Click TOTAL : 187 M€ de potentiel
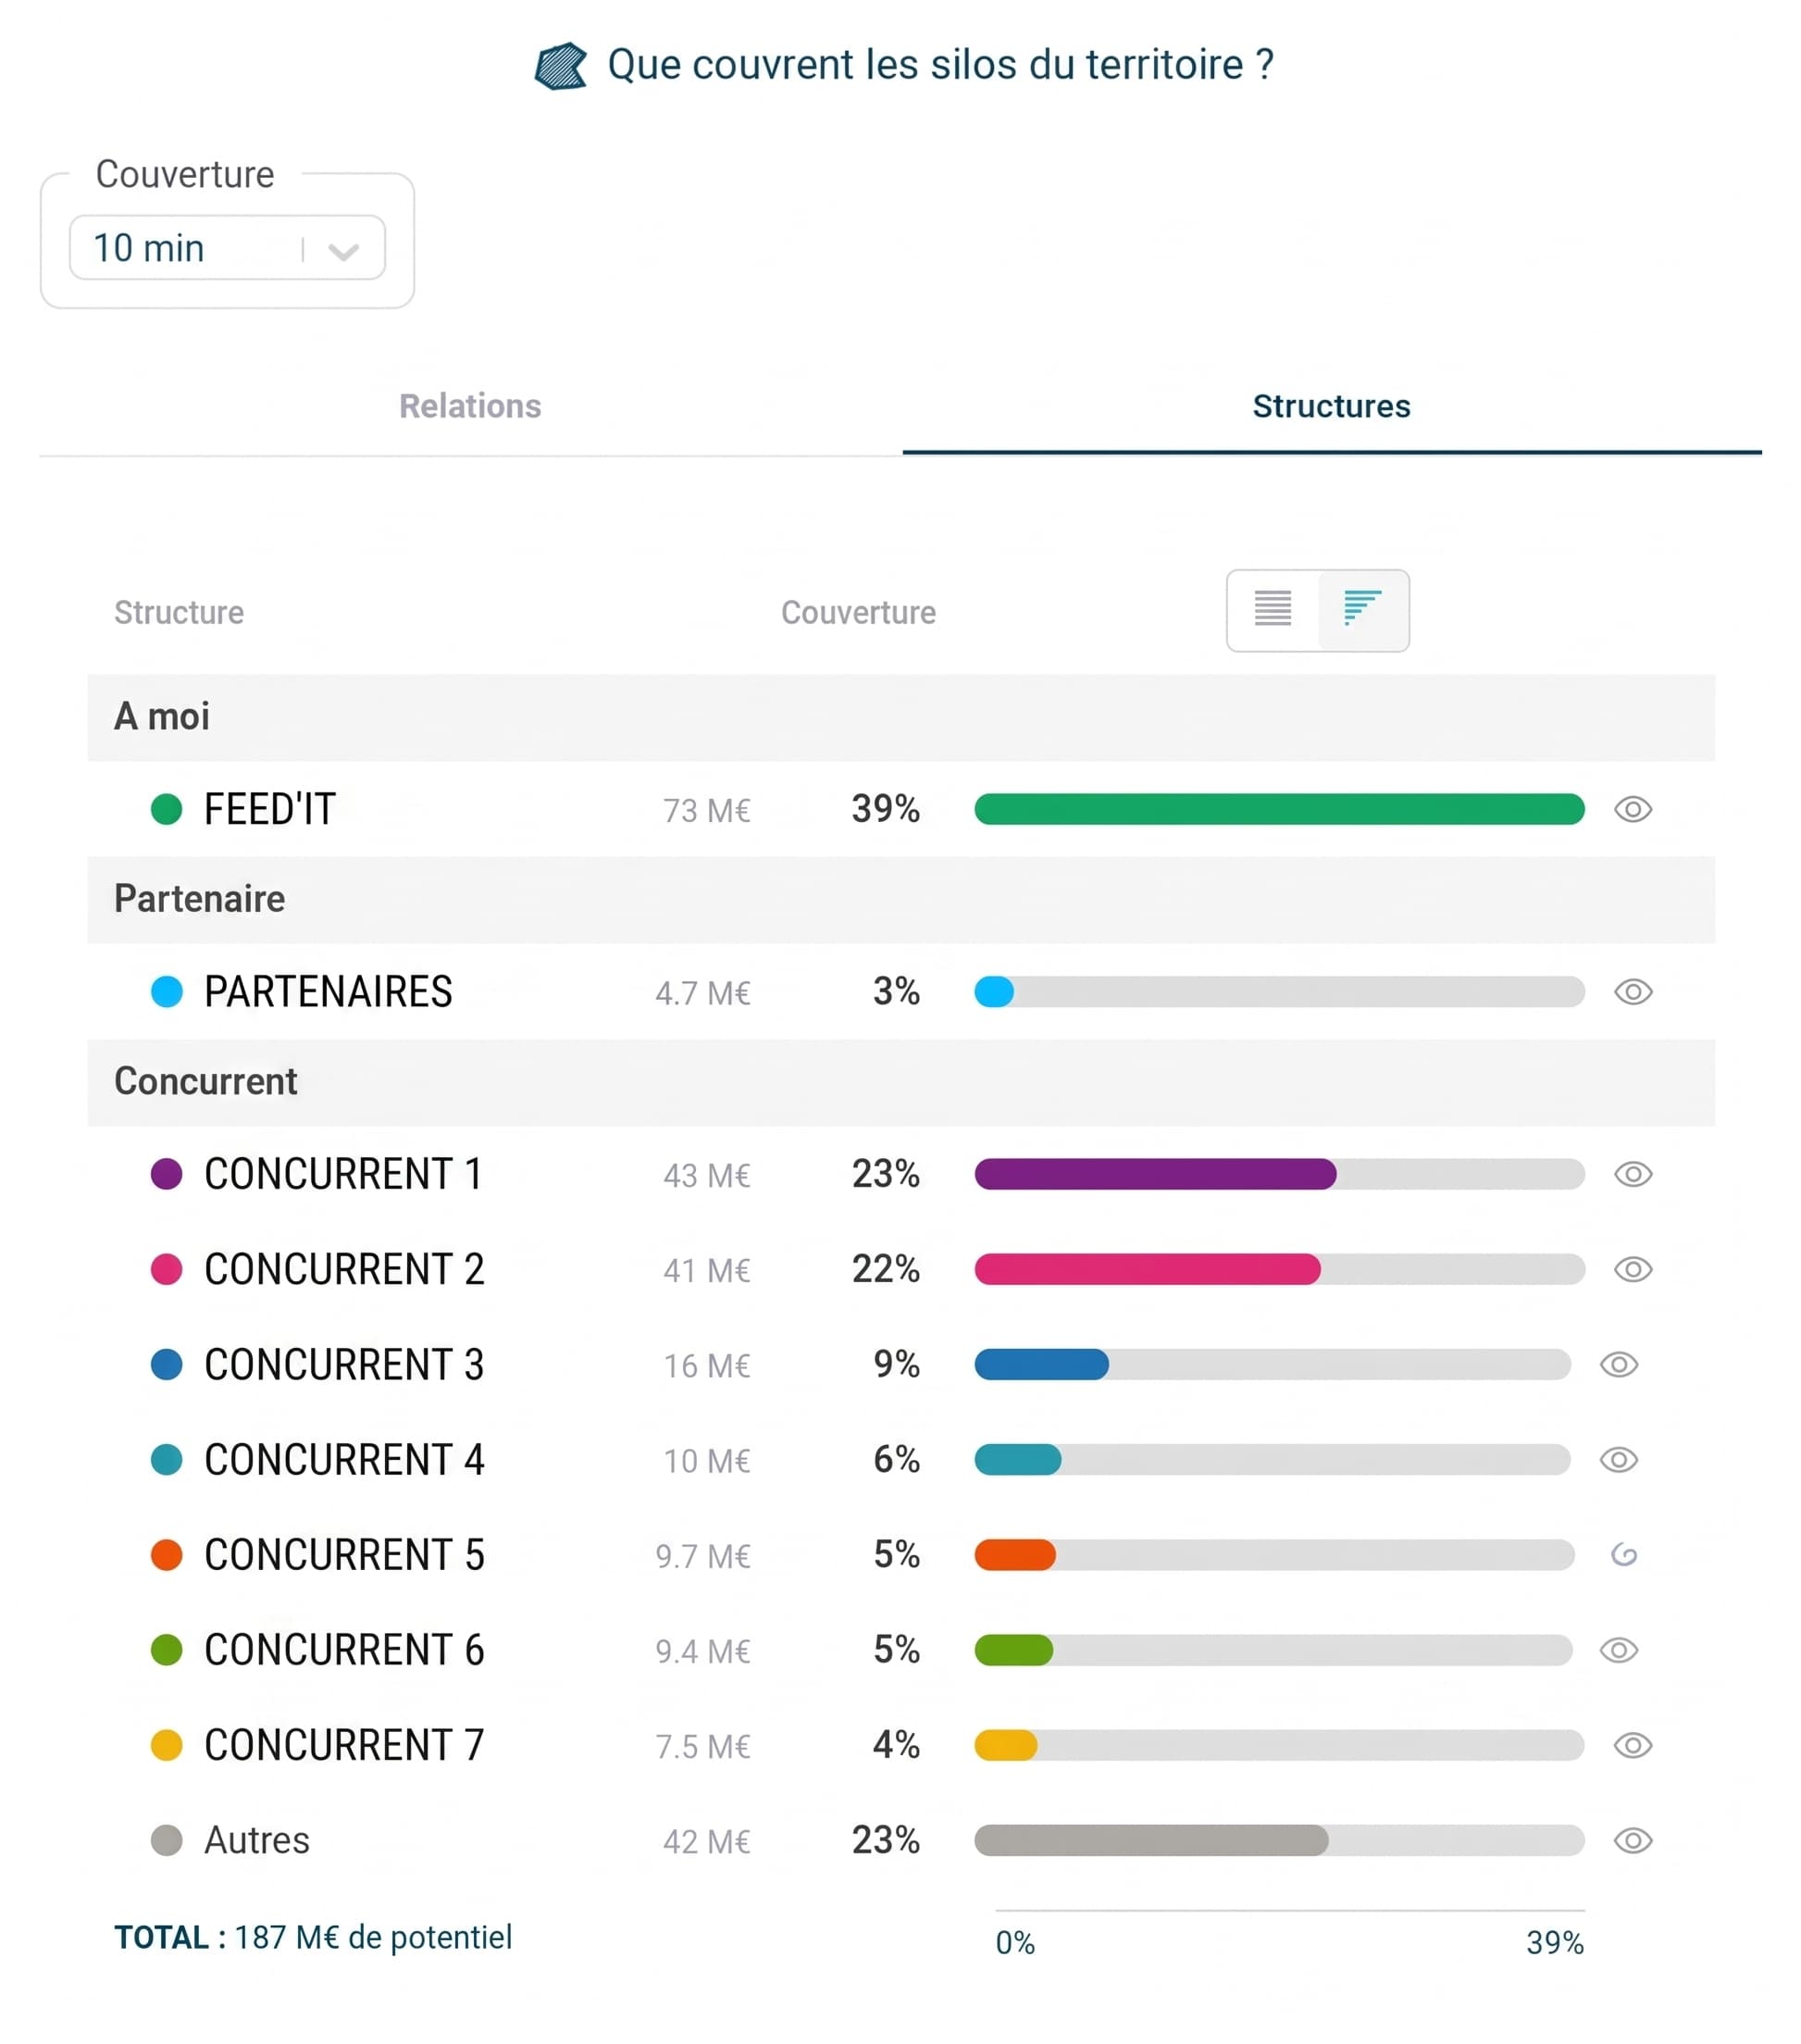This screenshot has height=2044, width=1801. coord(313,1938)
